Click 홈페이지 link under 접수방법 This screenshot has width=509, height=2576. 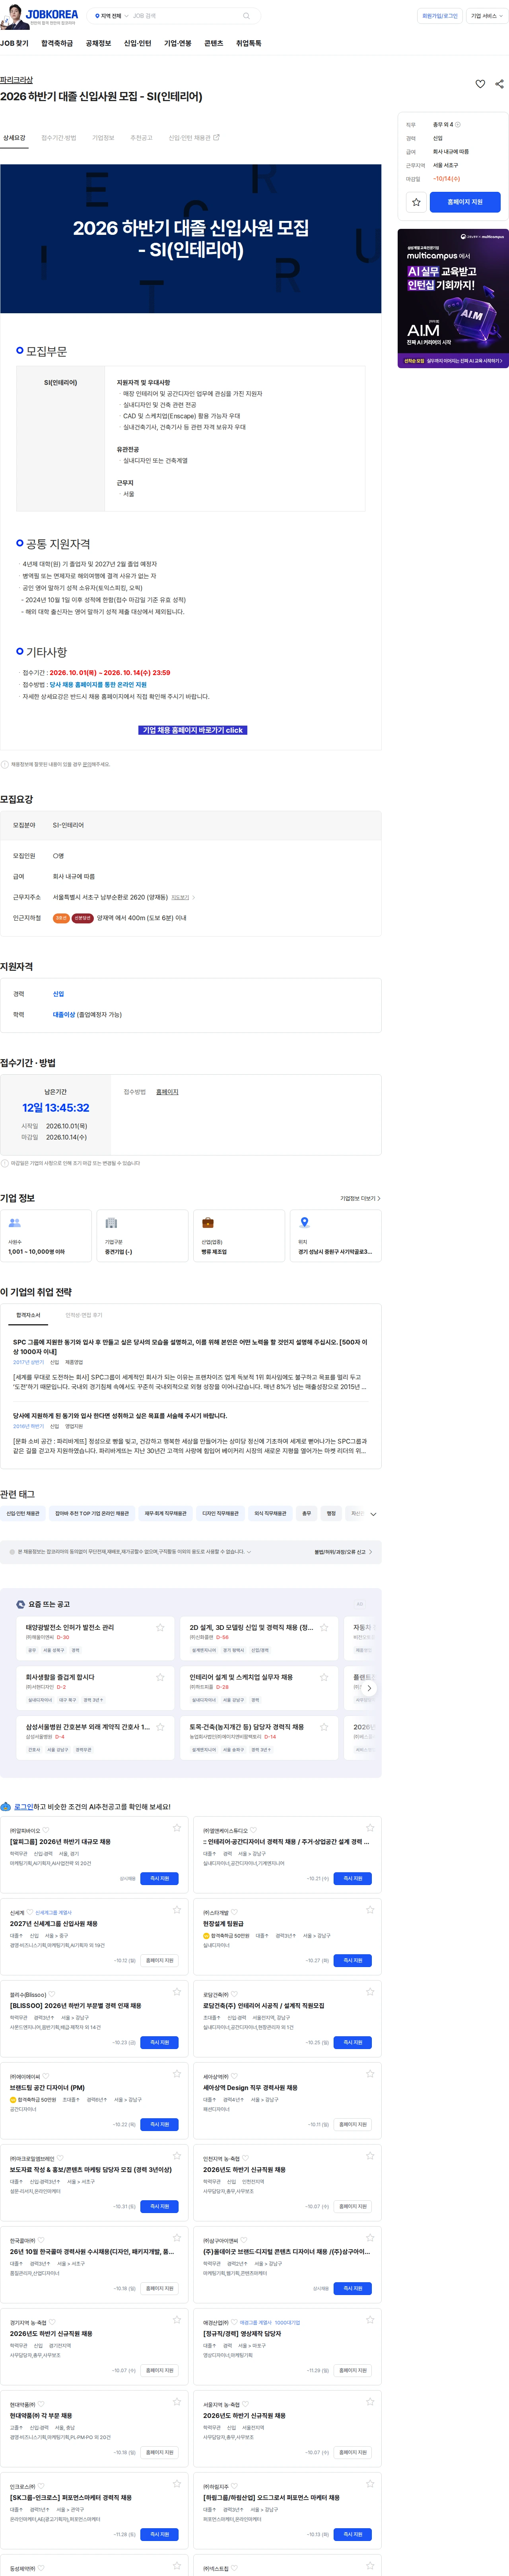[167, 1092]
